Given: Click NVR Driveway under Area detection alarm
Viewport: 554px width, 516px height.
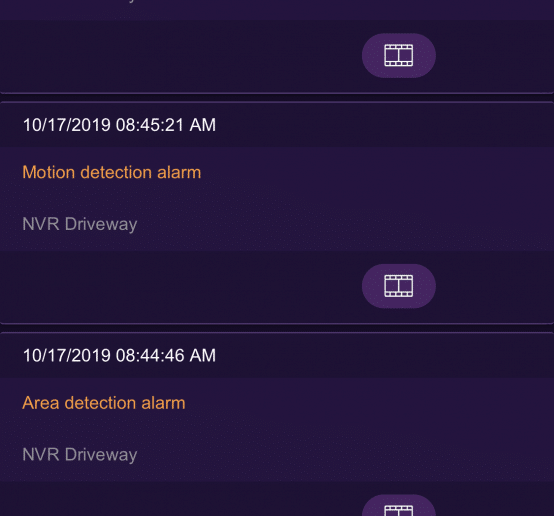Looking at the screenshot, I should point(79,455).
